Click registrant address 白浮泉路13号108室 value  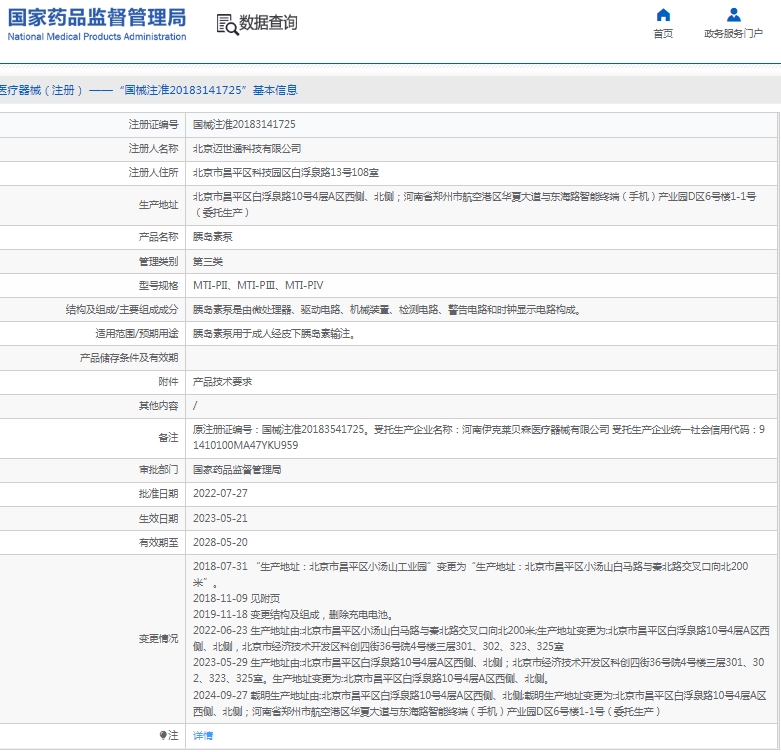pos(286,173)
